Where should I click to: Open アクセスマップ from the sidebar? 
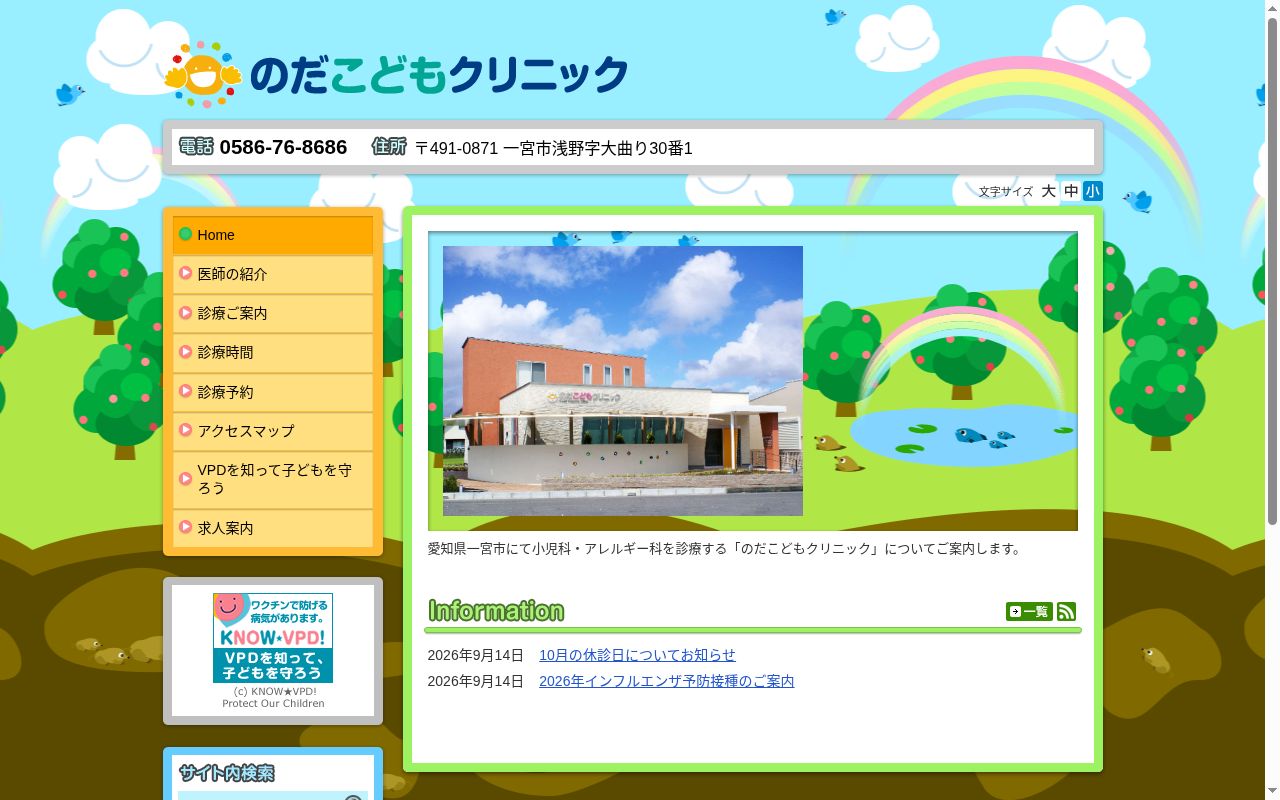[x=273, y=431]
